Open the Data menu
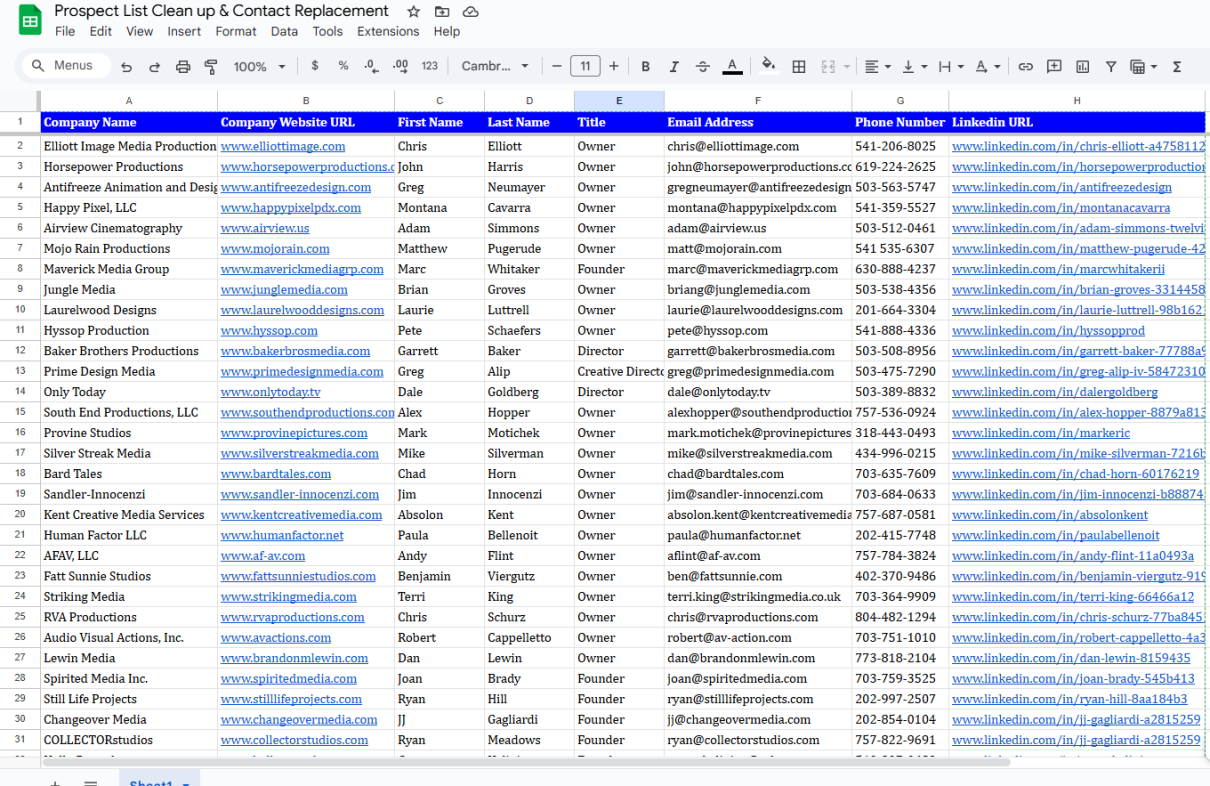Viewport: 1210px width, 786px height. pos(284,31)
